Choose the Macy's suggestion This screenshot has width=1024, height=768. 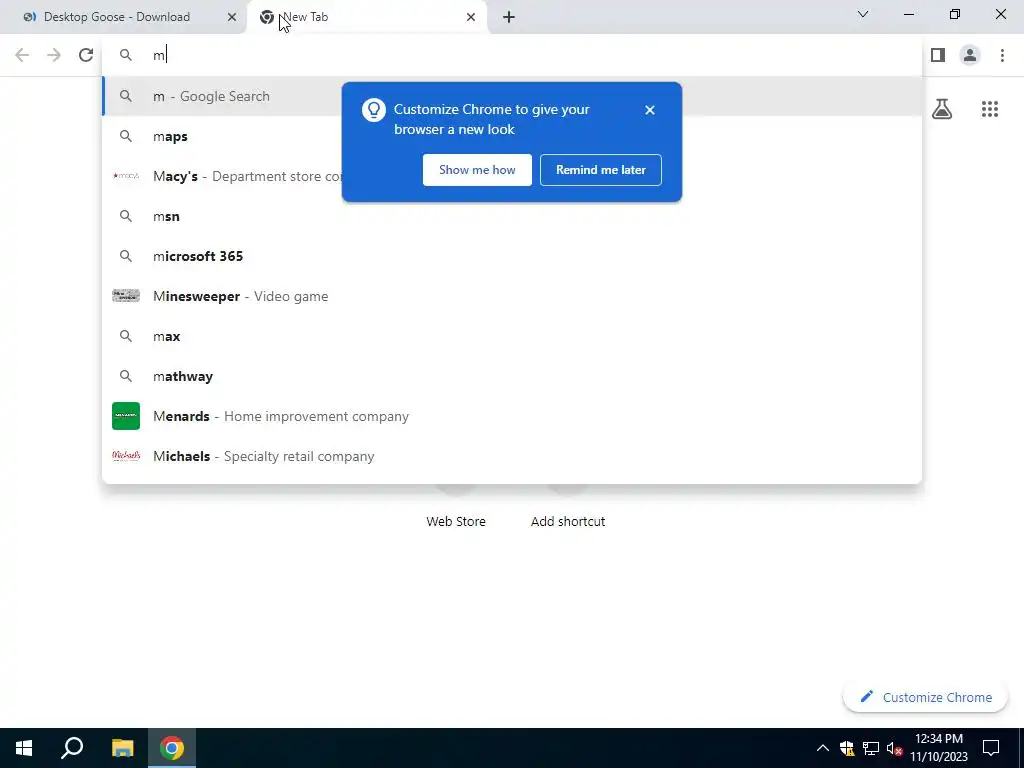512,176
